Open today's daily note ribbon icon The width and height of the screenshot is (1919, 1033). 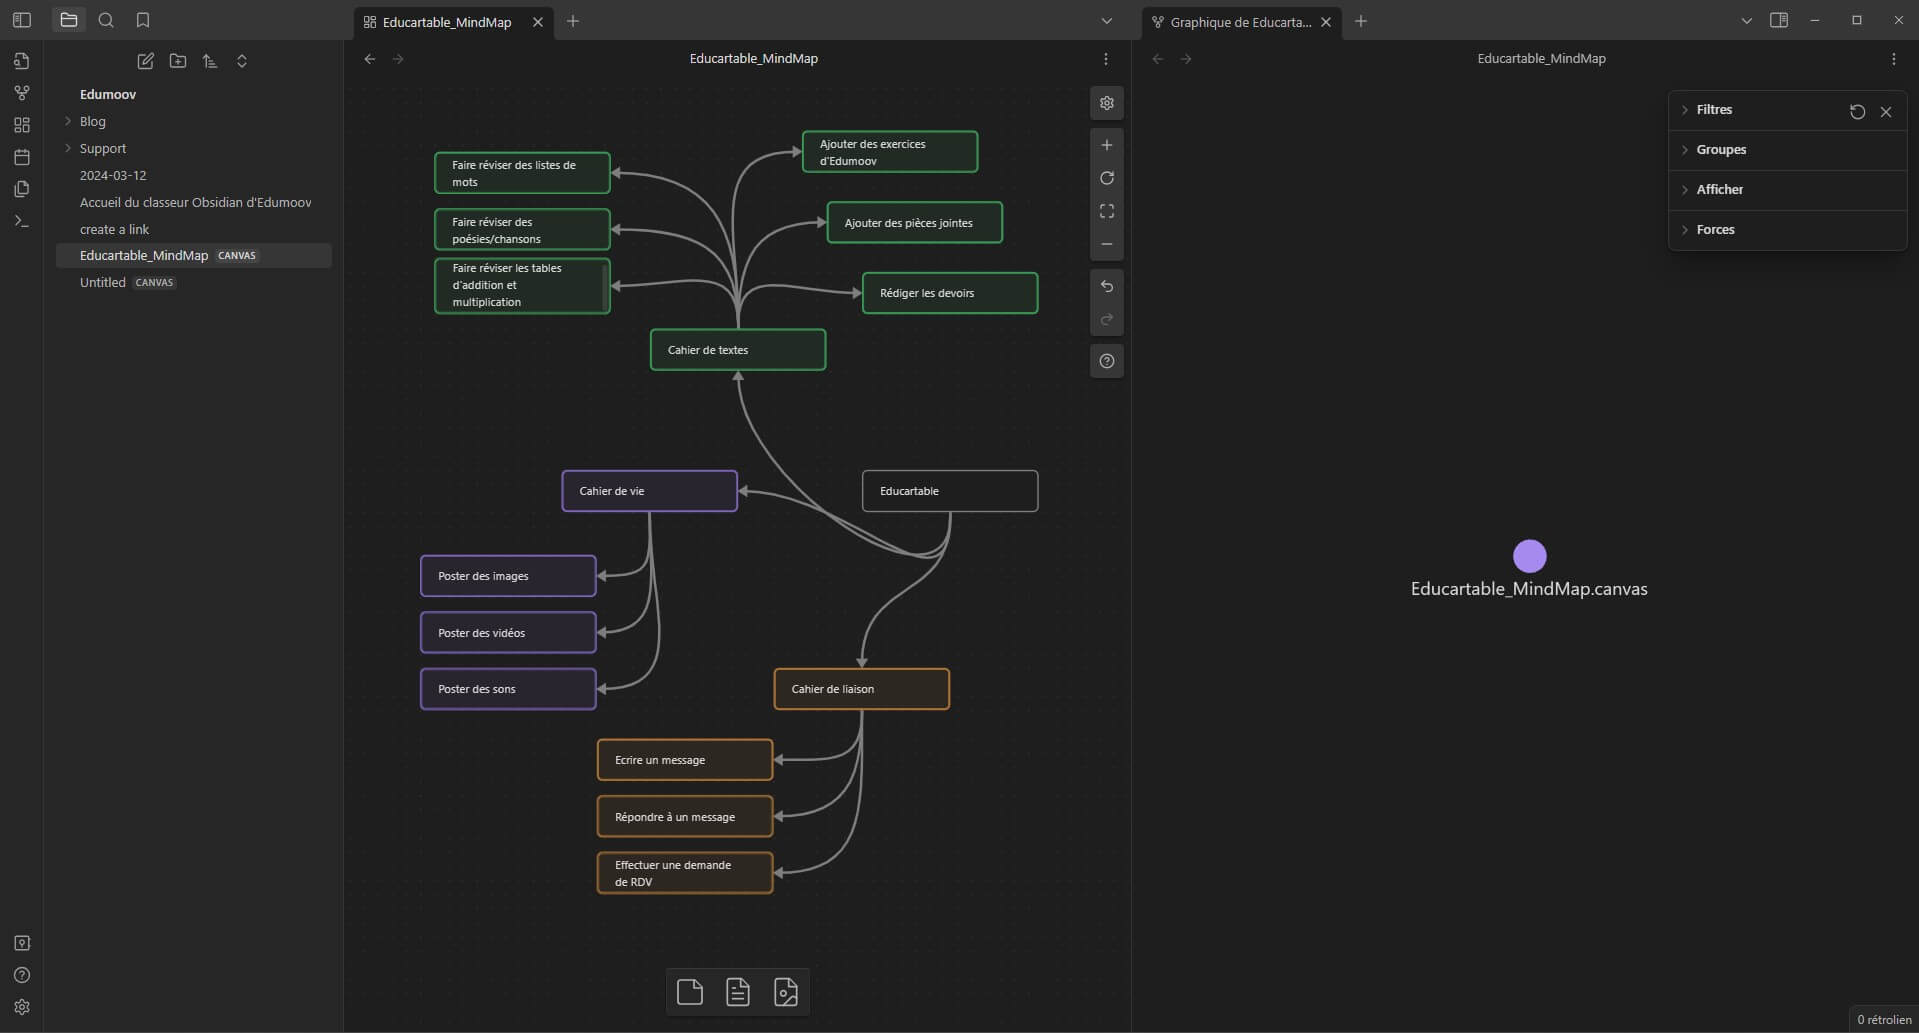pos(22,157)
